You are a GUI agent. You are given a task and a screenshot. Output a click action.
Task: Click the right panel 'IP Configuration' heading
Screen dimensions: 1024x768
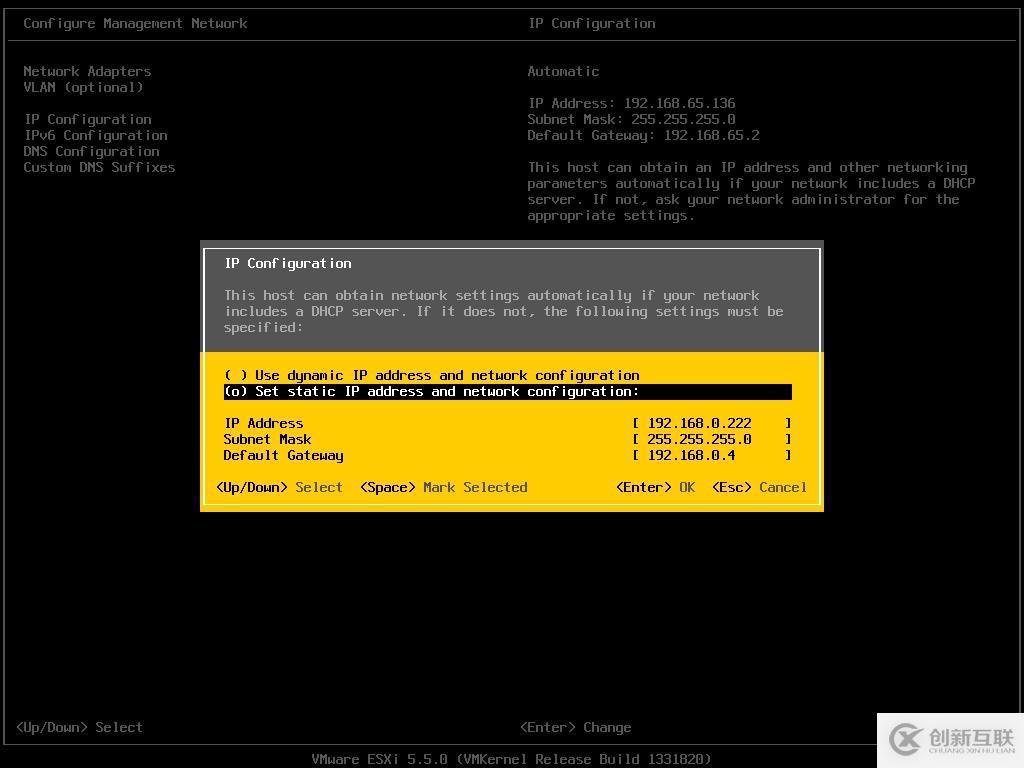pos(592,24)
